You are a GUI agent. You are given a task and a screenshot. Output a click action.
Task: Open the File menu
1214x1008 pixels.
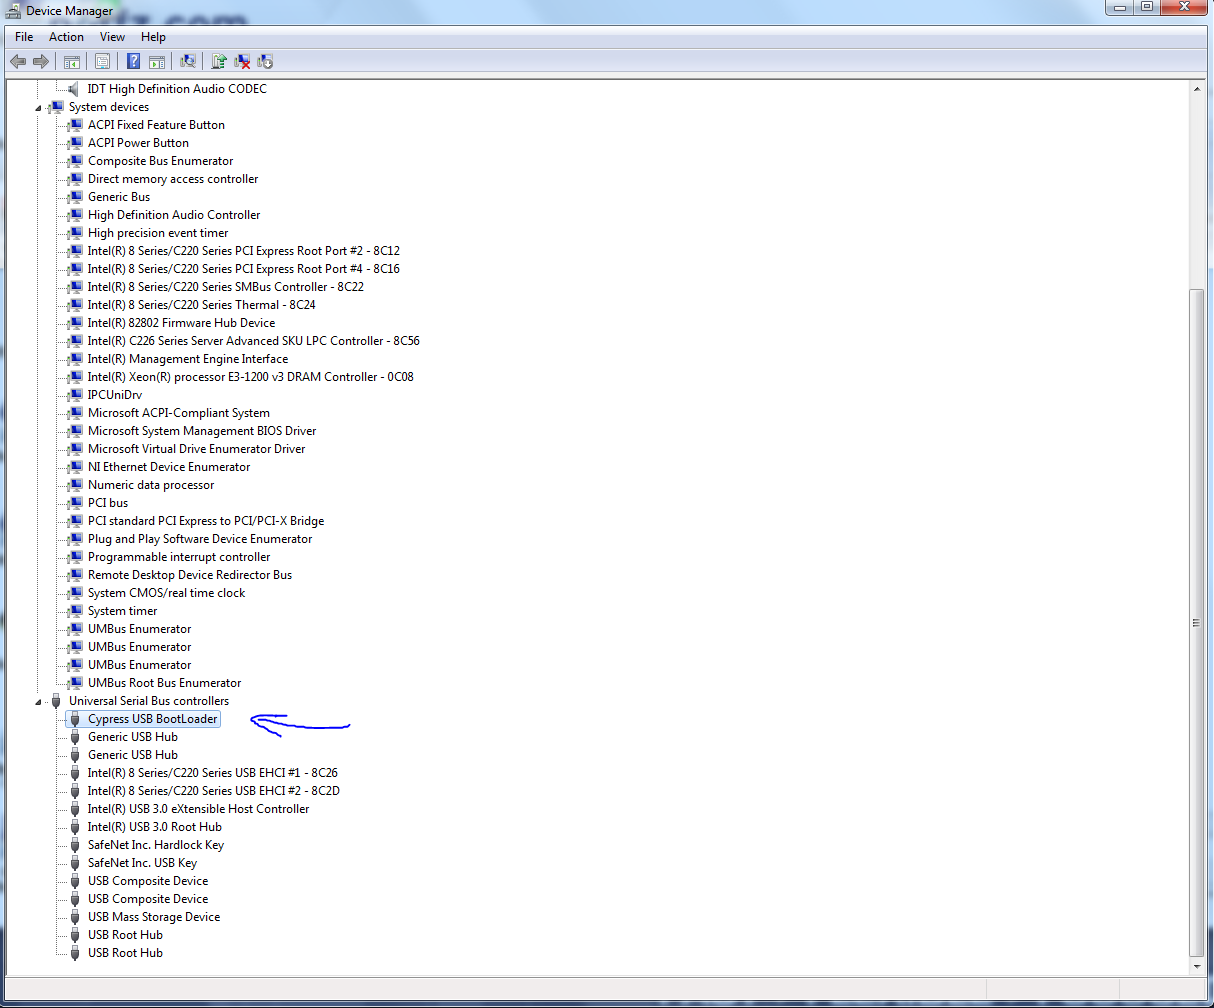(x=24, y=37)
